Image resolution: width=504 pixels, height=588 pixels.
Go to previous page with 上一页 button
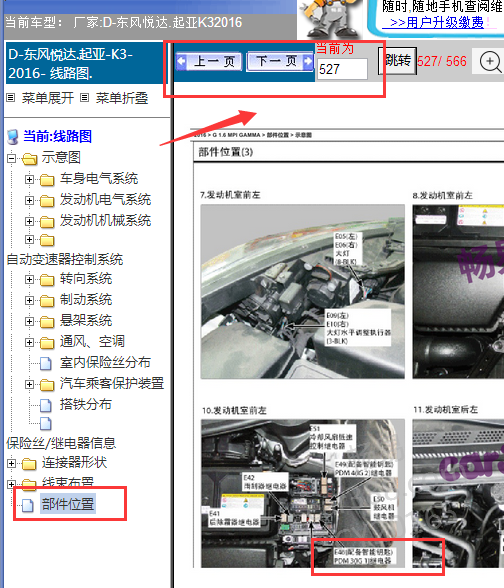pos(209,61)
